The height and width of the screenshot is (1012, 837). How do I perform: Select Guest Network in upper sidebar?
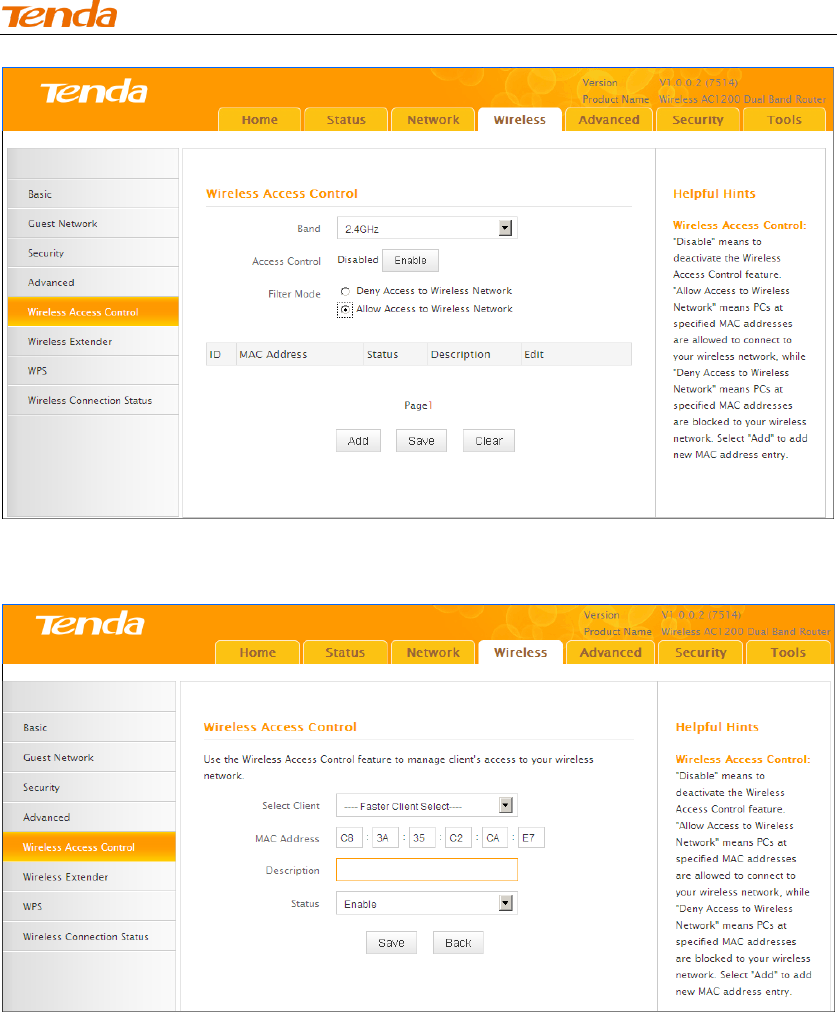(93, 223)
